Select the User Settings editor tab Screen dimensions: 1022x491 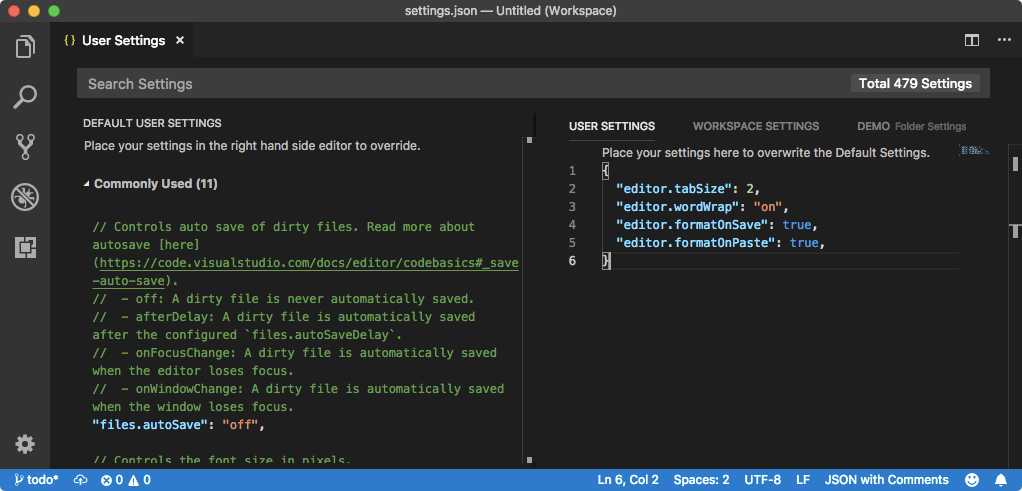point(121,40)
